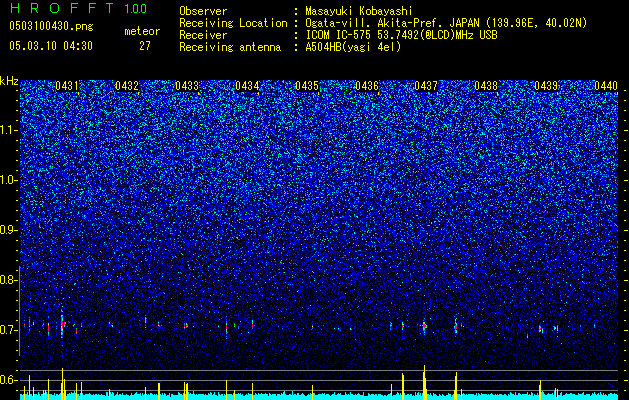Click the tallest yellow intensity spike below 0437
Image resolution: width=629 pixels, height=400 pixels.
point(424,382)
